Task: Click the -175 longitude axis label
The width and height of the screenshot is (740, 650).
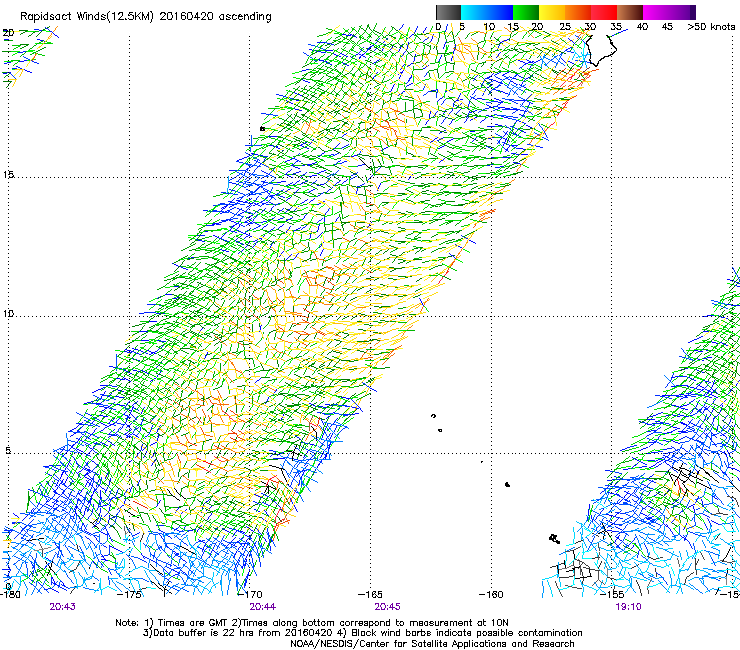Action: 131,594
